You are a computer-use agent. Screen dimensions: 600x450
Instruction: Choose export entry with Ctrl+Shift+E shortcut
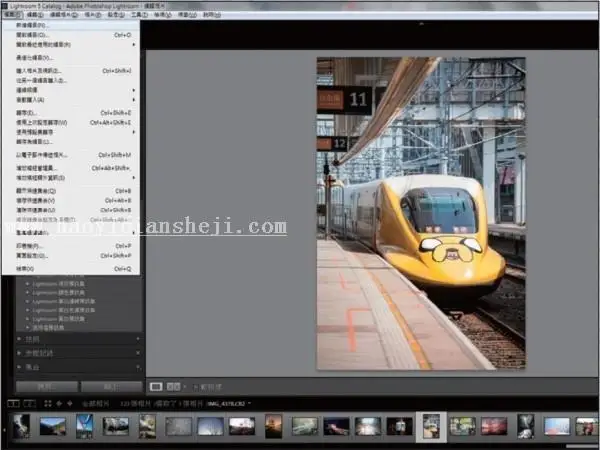[71, 113]
